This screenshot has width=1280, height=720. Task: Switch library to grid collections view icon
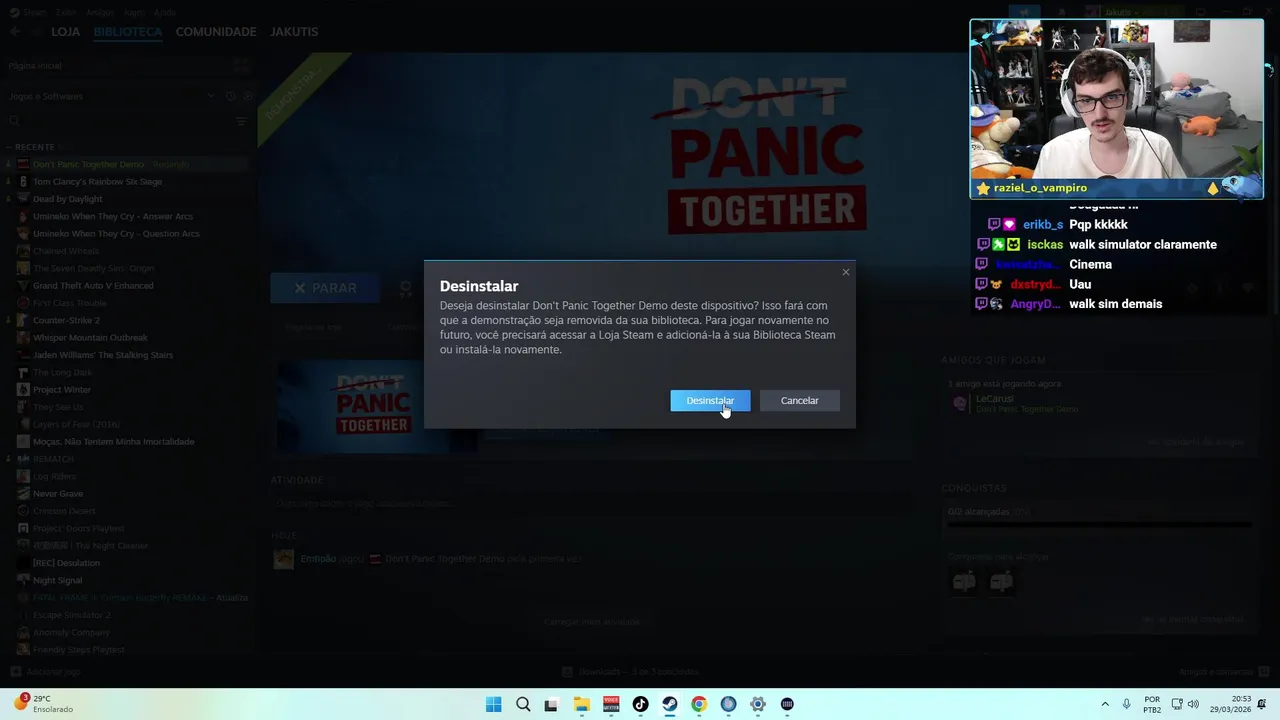coord(241,66)
